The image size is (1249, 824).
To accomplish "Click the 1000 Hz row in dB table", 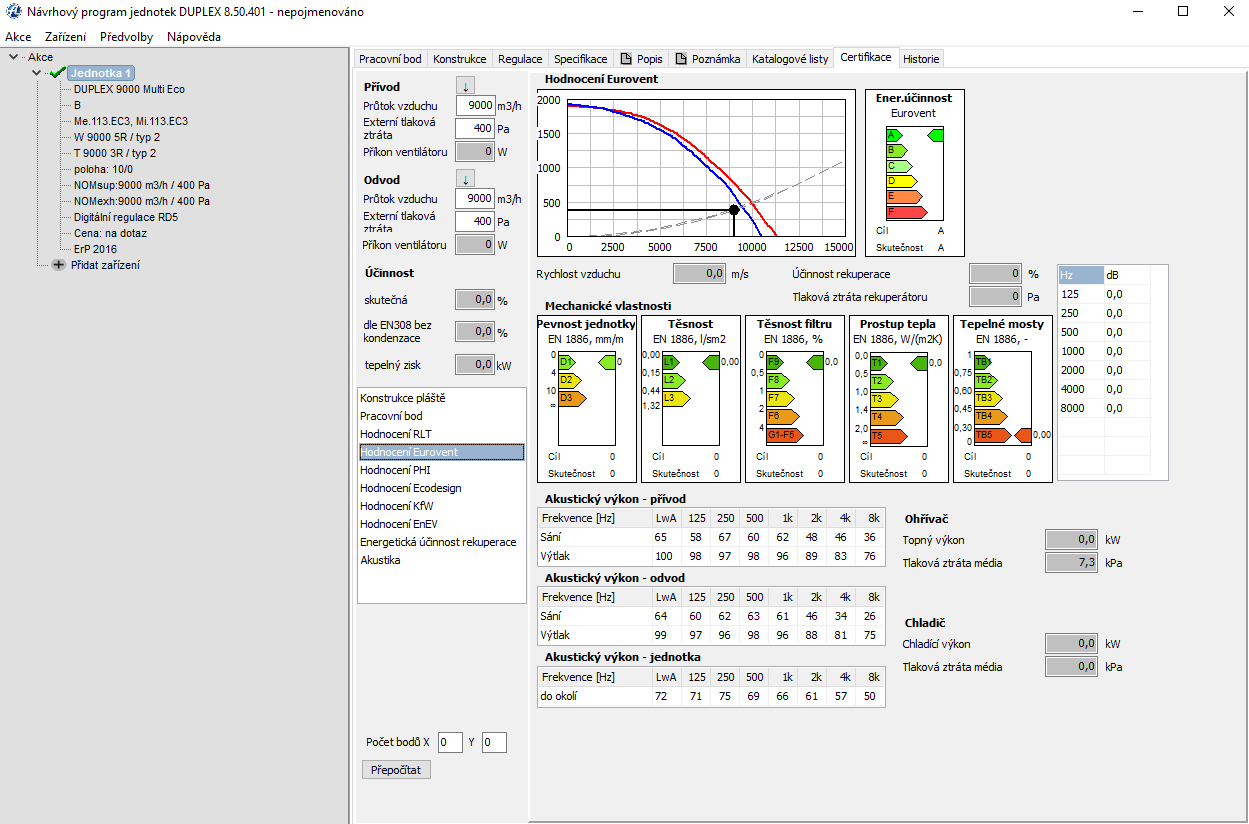I will [1104, 351].
